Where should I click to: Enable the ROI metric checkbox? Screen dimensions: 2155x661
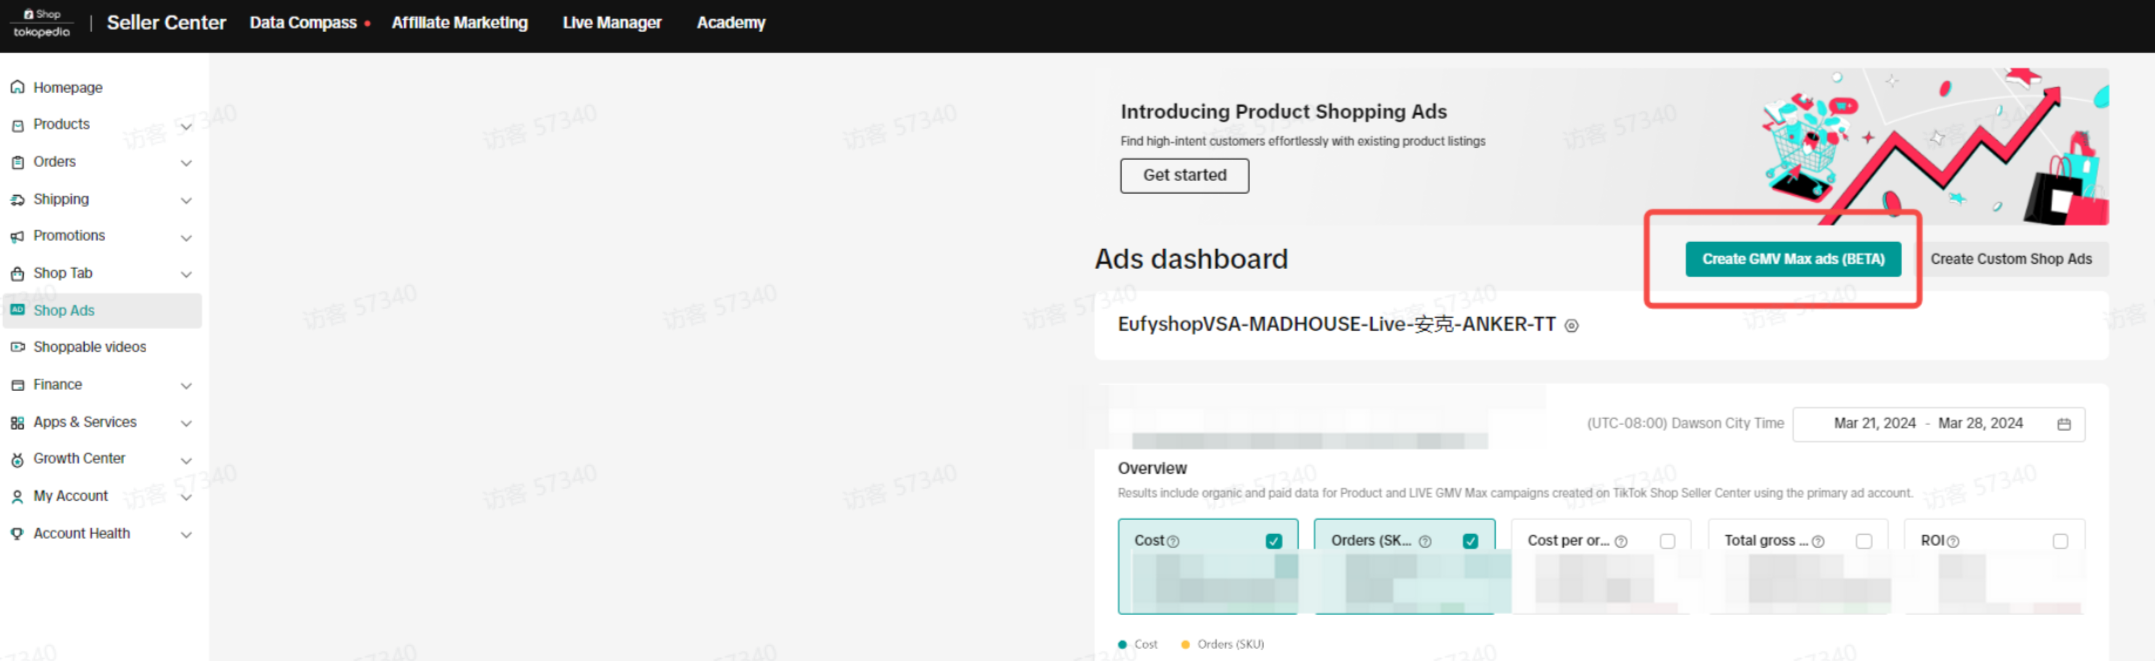tap(2060, 541)
